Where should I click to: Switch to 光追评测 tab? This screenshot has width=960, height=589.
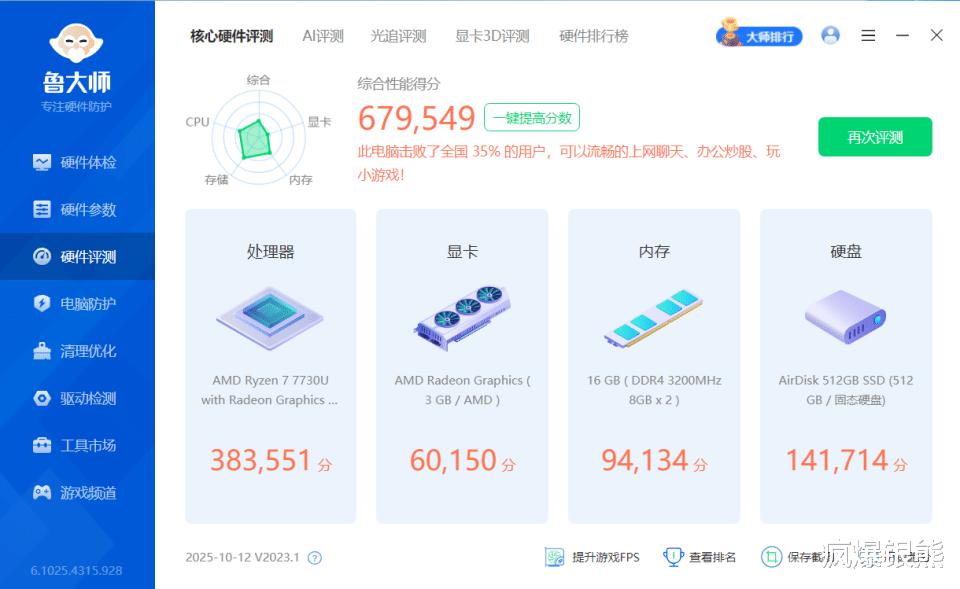398,36
